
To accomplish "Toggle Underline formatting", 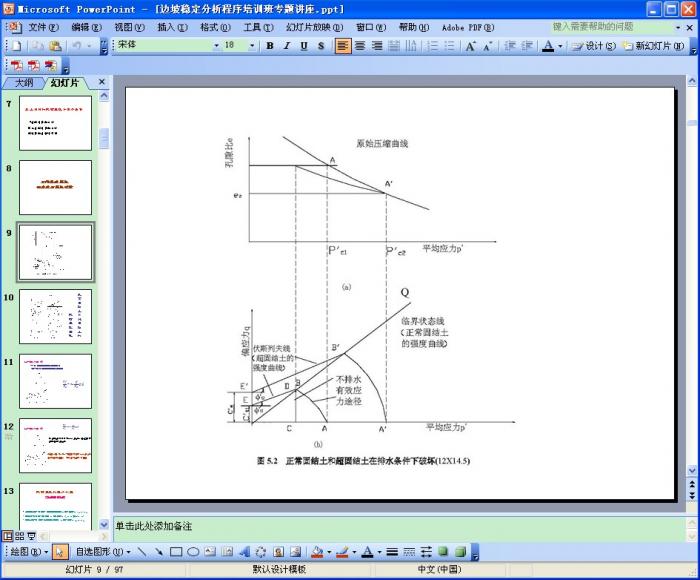I will click(x=304, y=46).
